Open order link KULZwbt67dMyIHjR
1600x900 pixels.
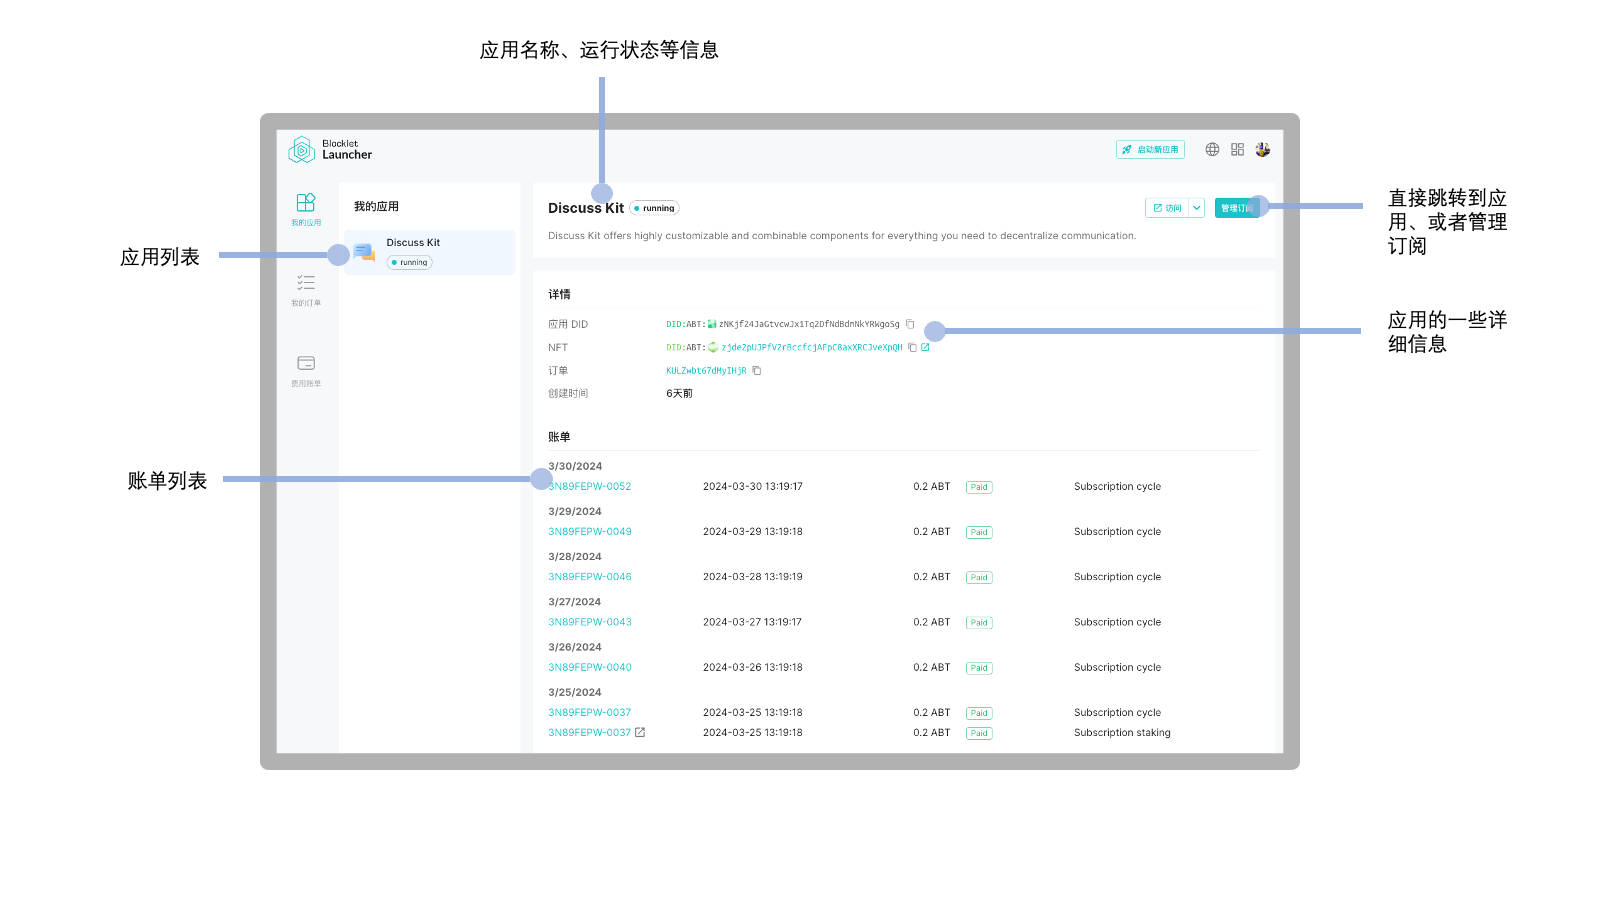point(705,370)
